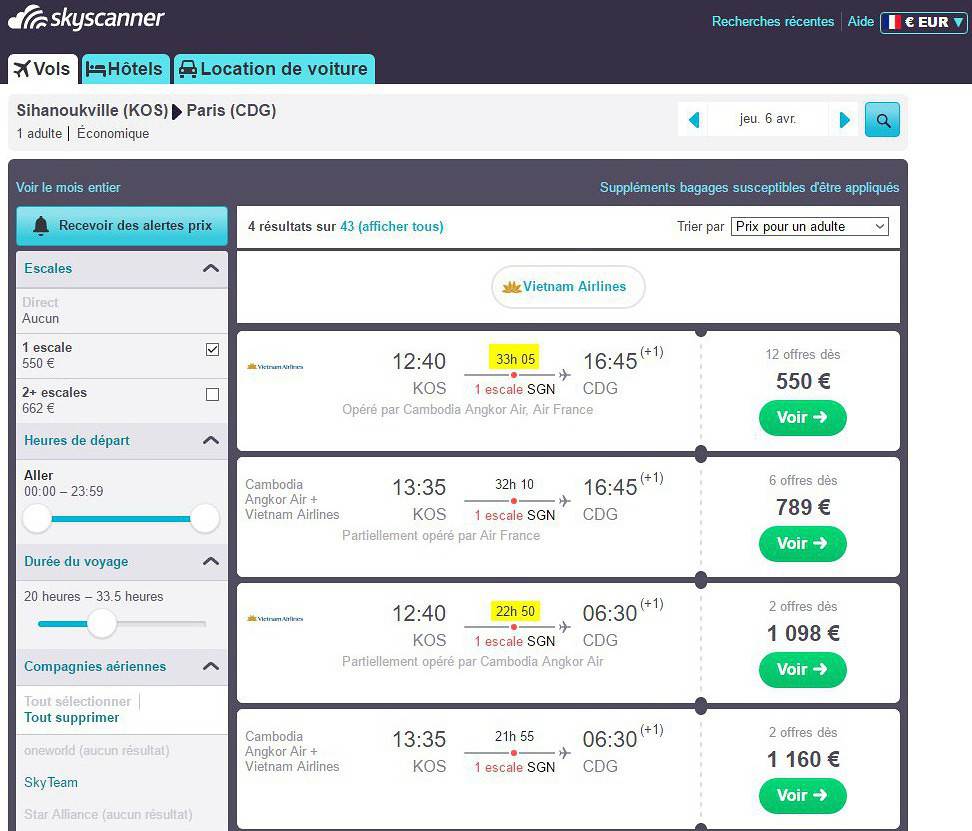Collapse the Escales section

(211, 268)
